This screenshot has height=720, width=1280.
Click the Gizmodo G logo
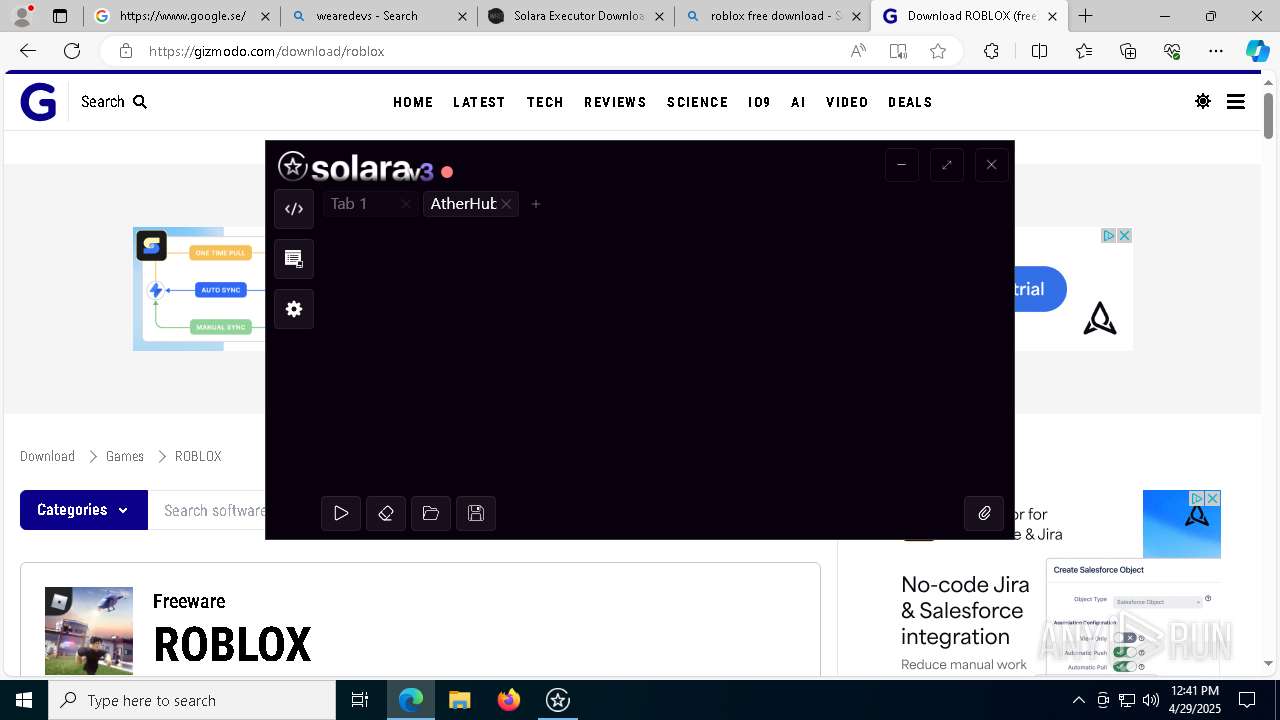pyautogui.click(x=38, y=102)
